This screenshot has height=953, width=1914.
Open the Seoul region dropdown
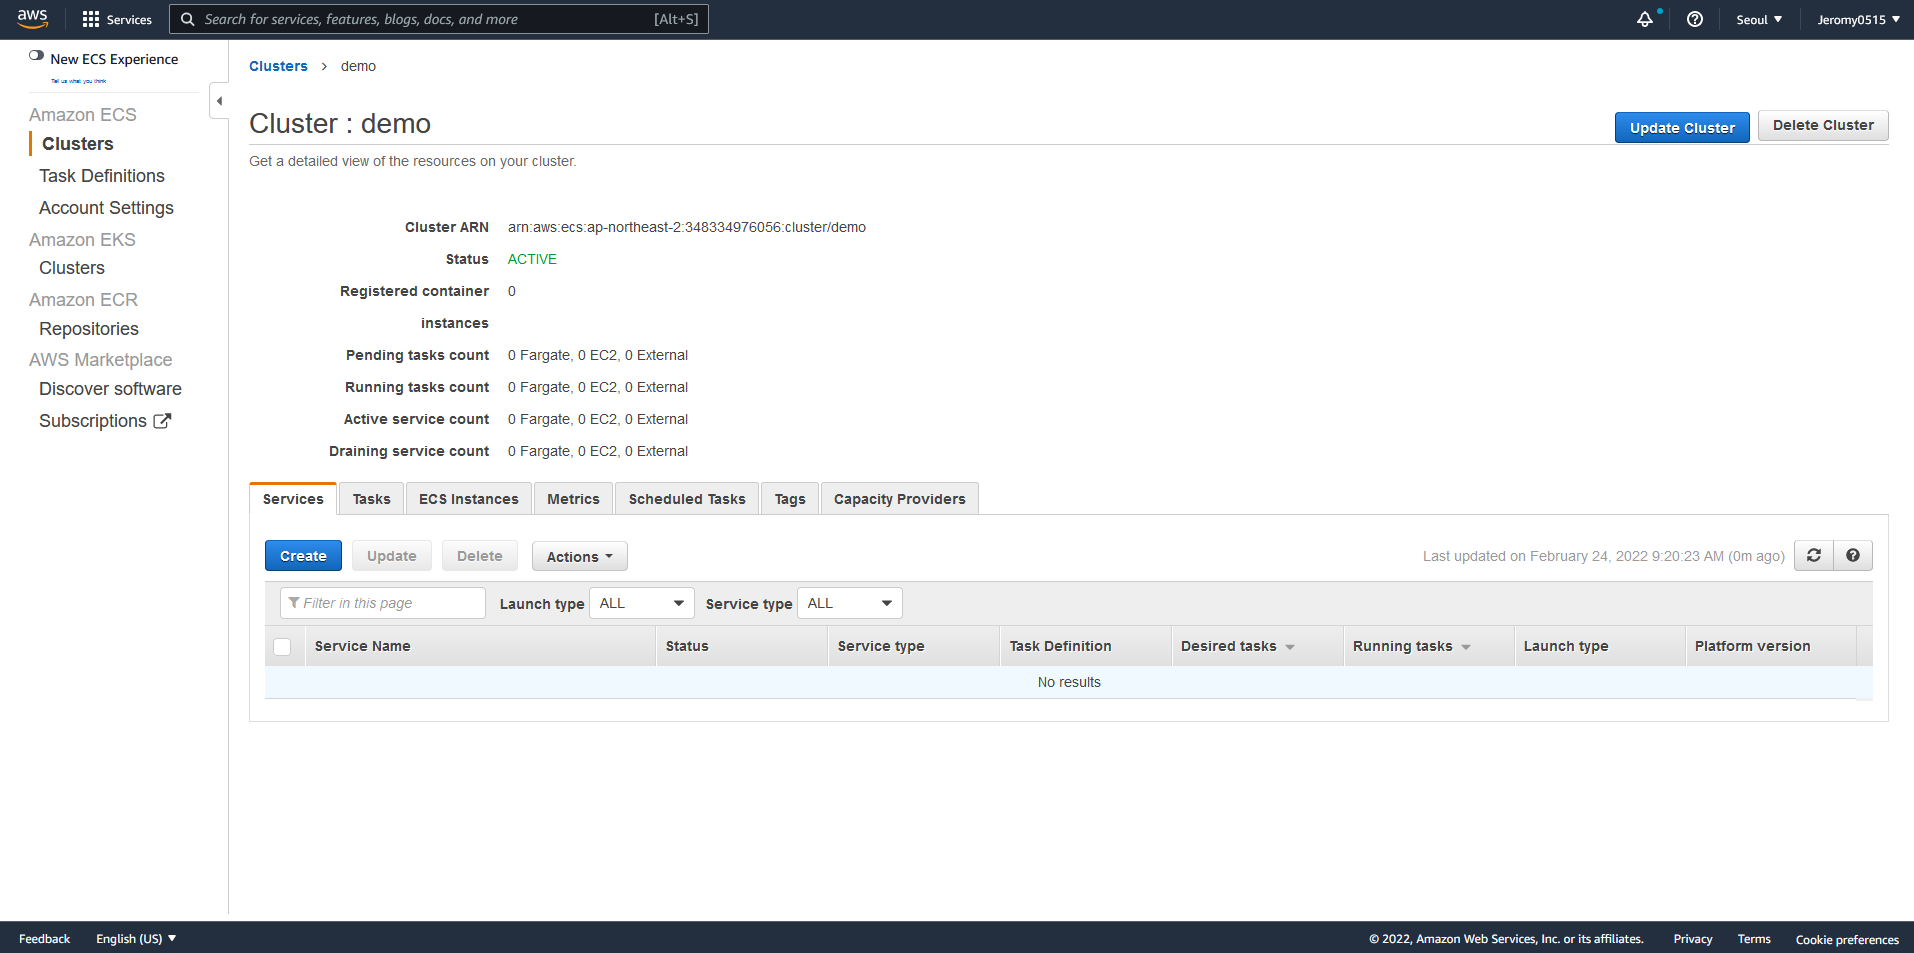tap(1759, 19)
